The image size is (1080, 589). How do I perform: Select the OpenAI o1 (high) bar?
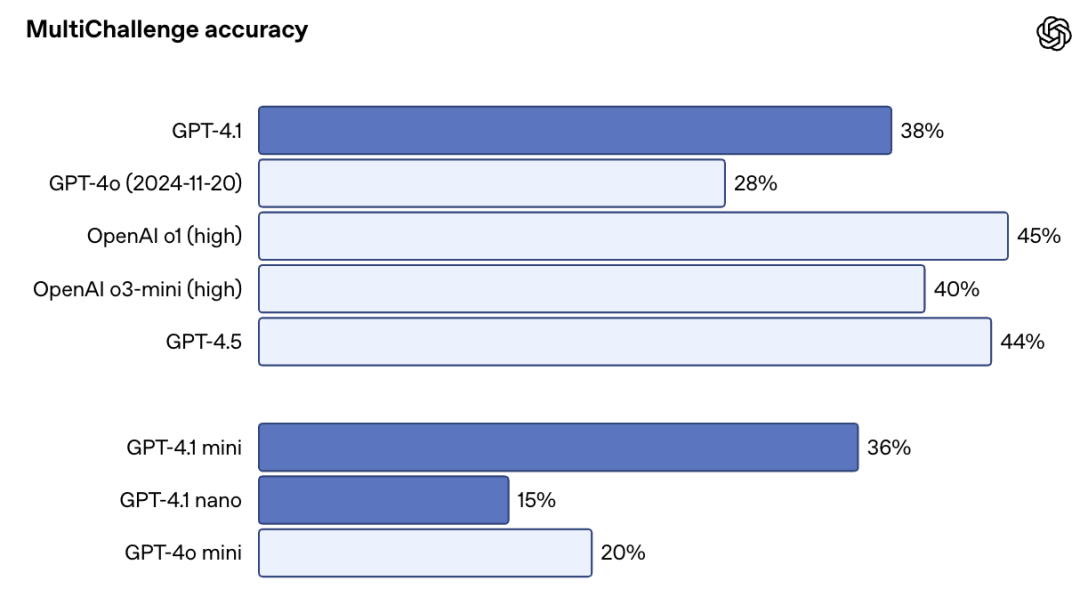[x=634, y=236]
